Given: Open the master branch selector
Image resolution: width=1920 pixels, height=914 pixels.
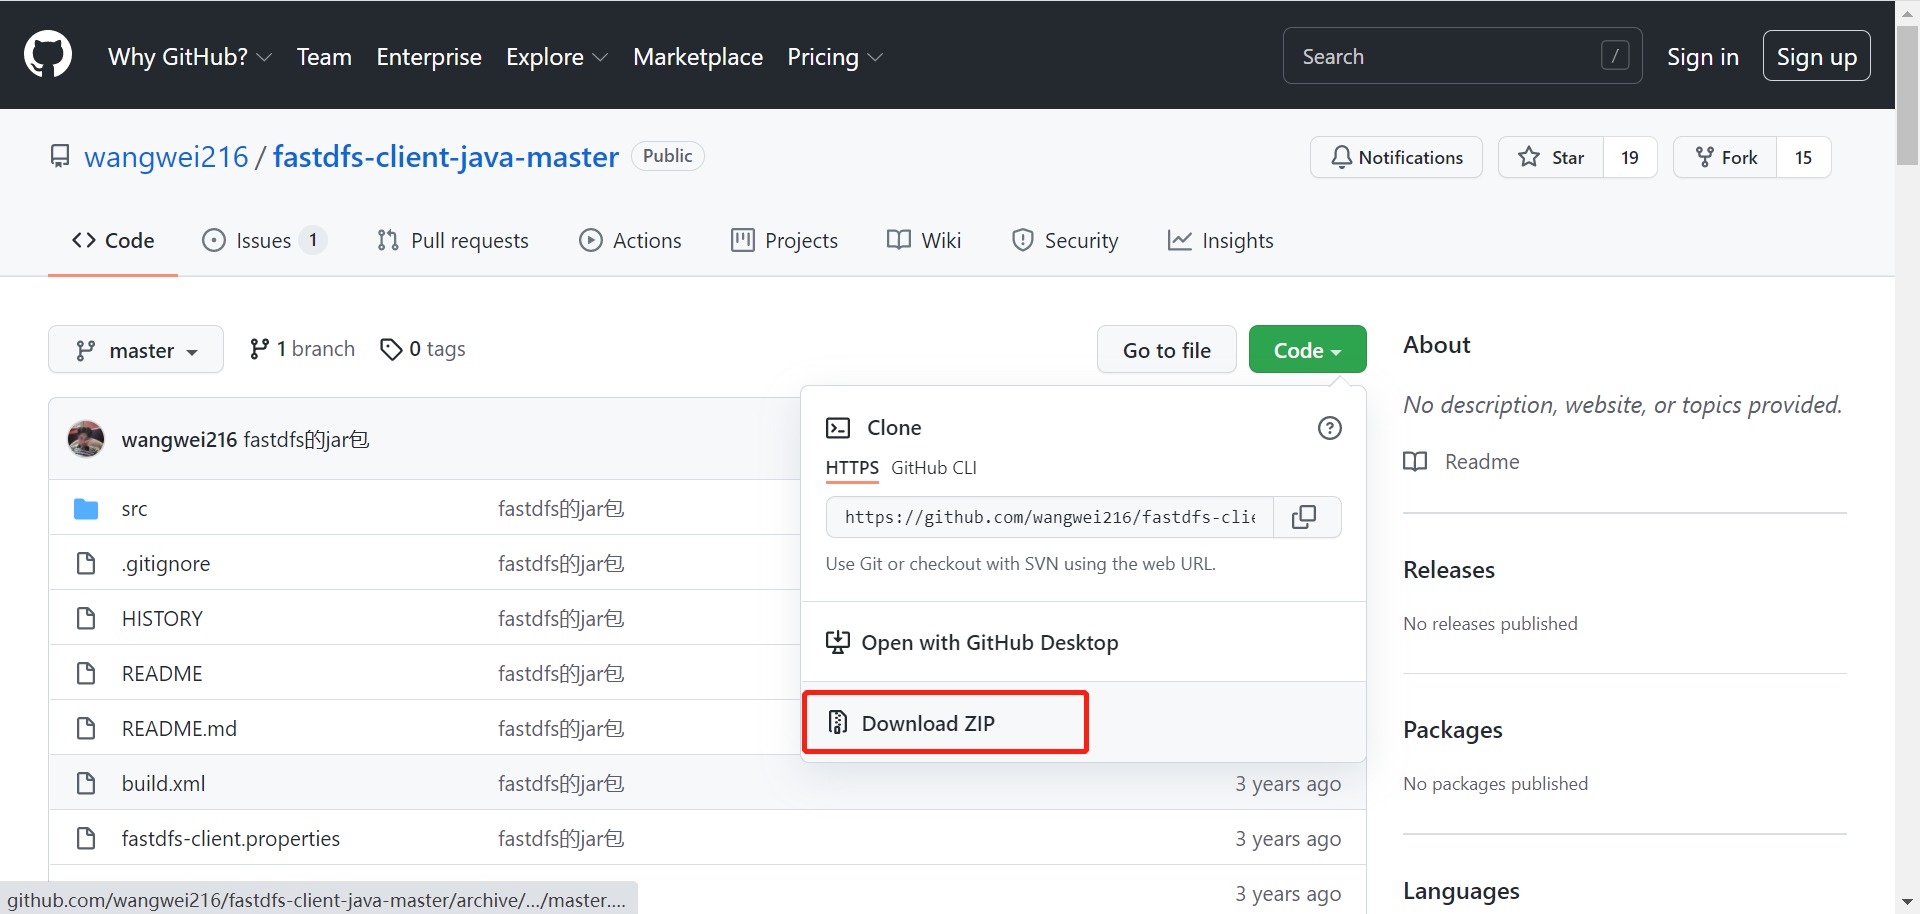Looking at the screenshot, I should coord(136,350).
